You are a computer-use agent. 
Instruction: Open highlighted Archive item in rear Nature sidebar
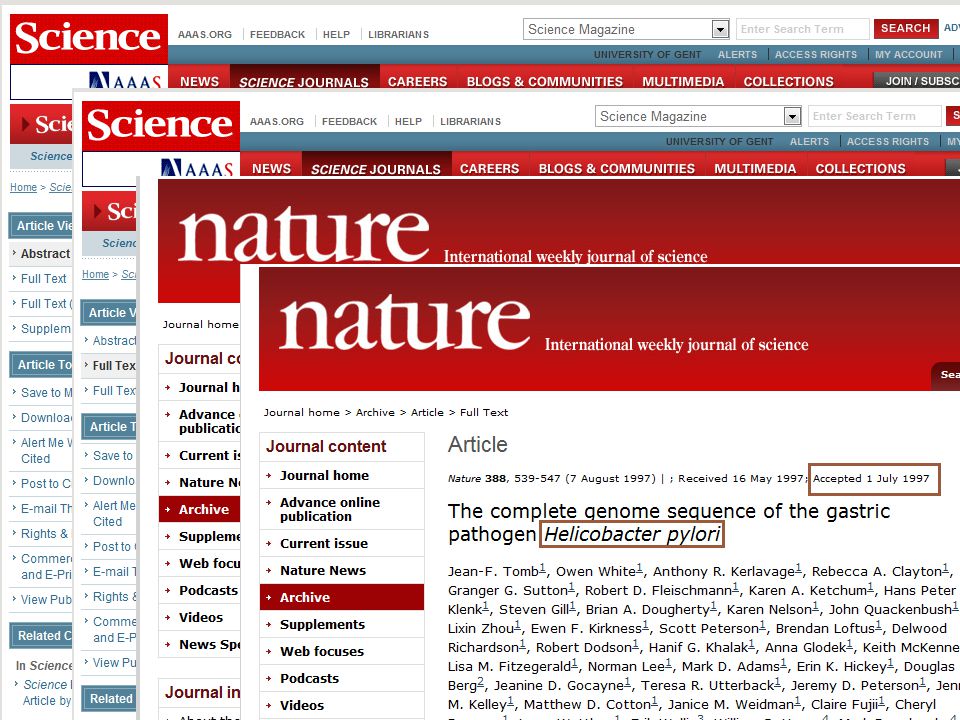coord(200,509)
